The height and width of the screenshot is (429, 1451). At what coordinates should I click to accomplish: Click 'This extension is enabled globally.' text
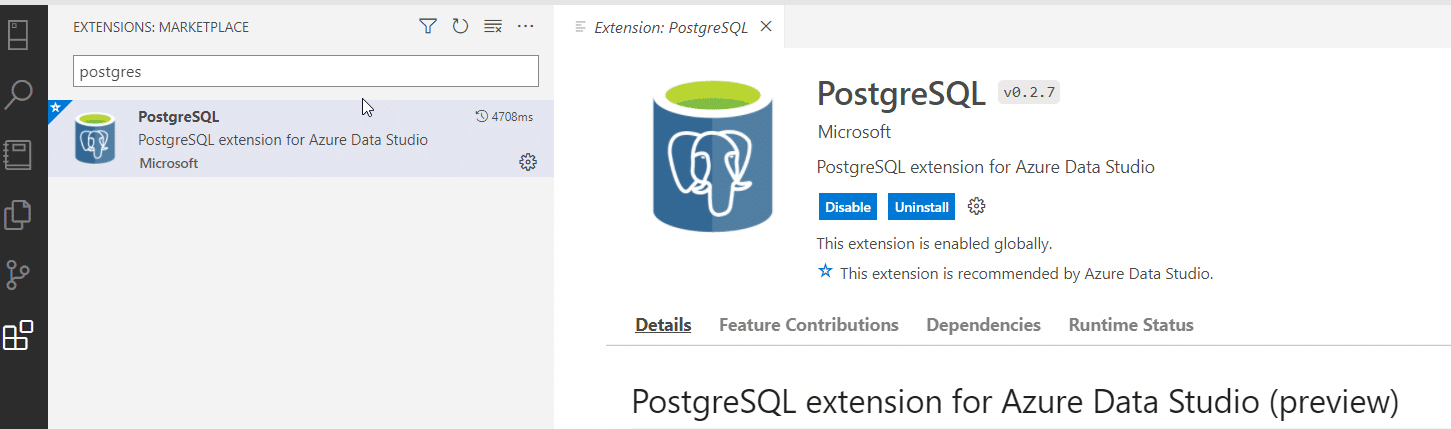tap(934, 243)
